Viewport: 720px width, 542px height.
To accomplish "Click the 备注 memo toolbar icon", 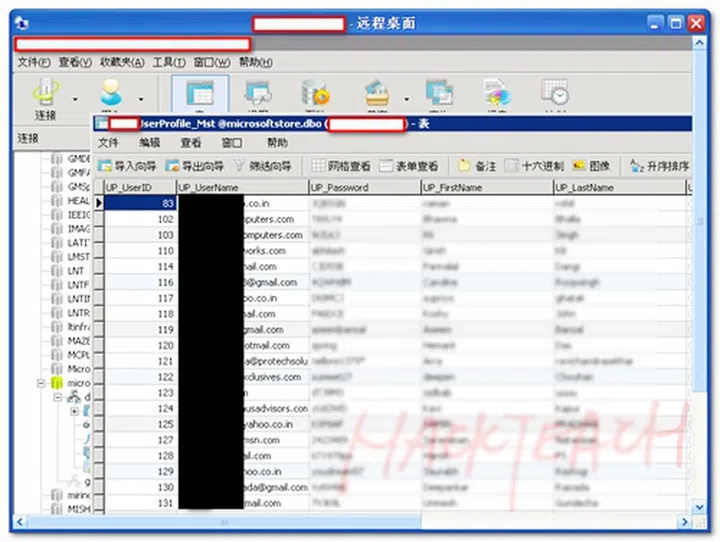I will [478, 165].
